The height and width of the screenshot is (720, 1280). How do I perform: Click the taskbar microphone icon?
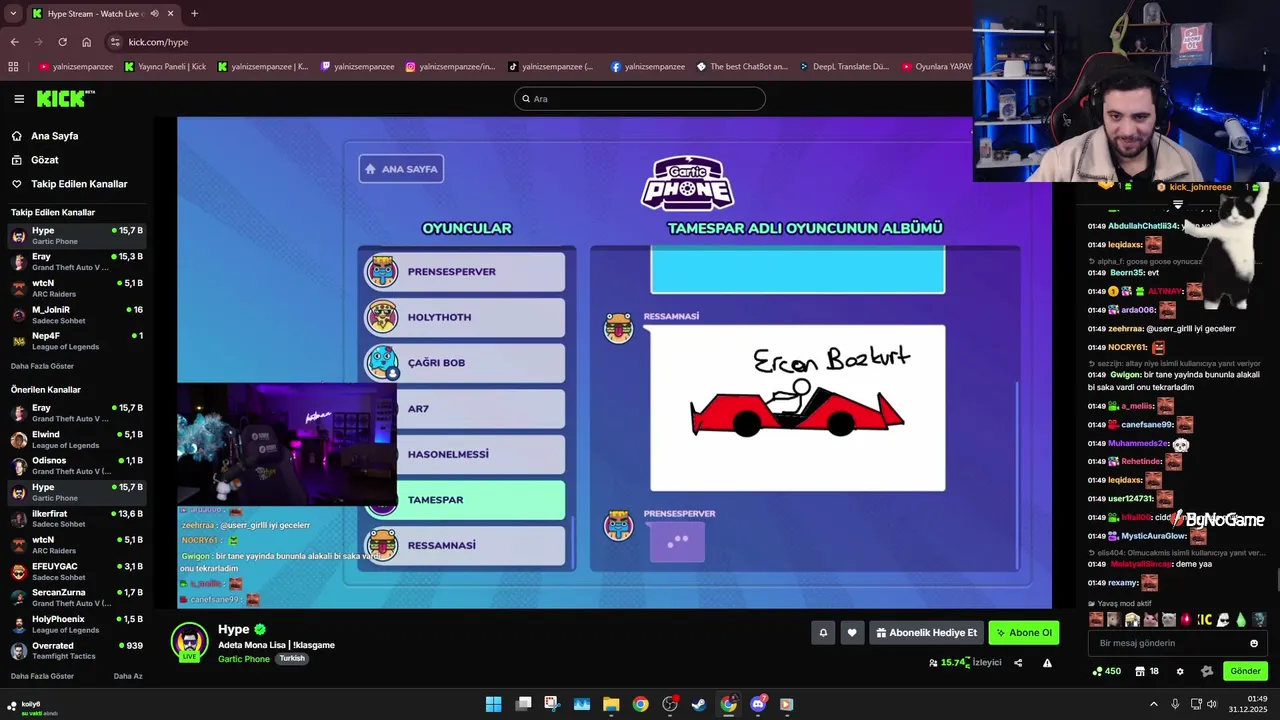1175,704
